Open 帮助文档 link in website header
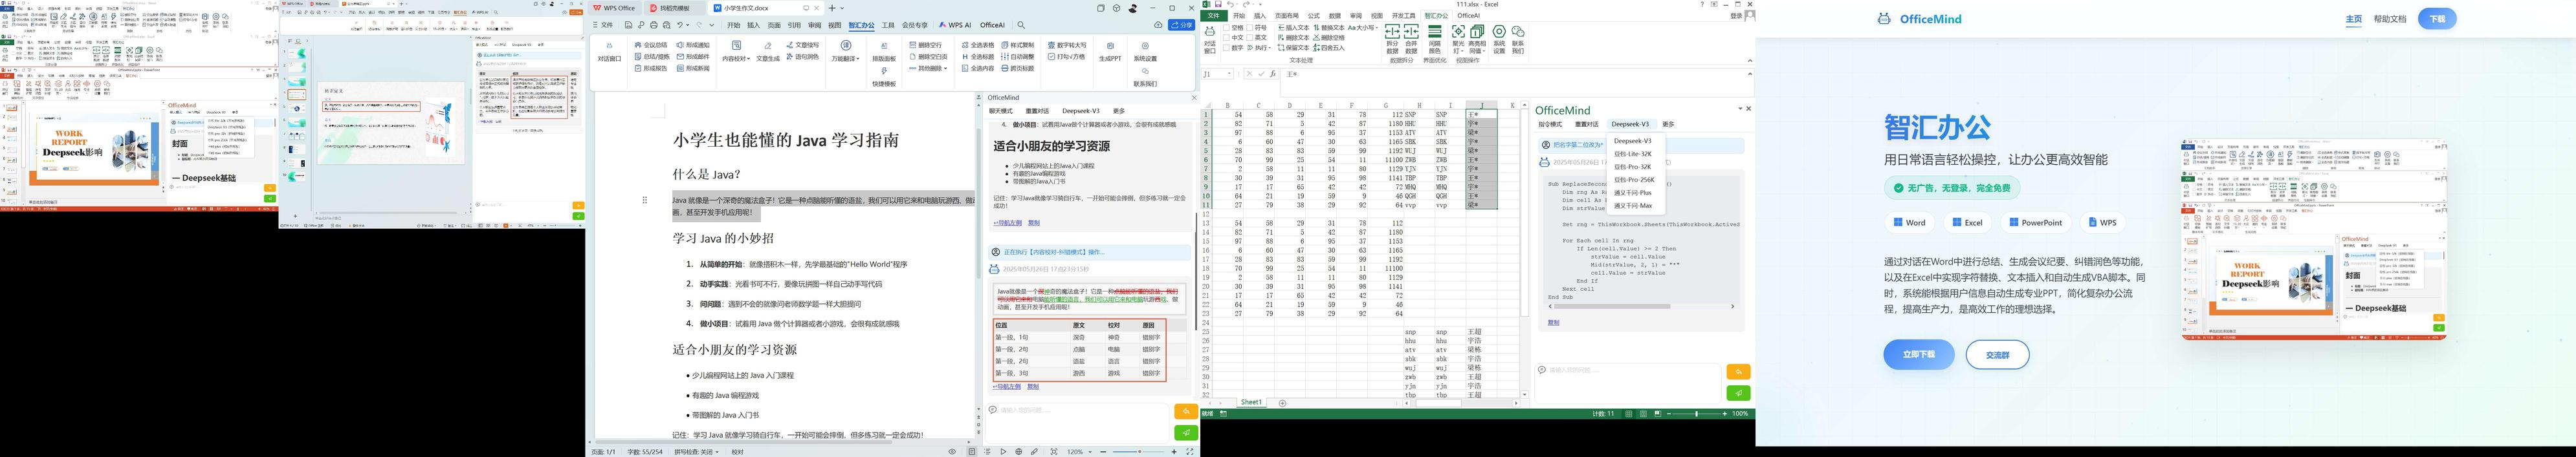The height and width of the screenshot is (457, 2576). 2390,19
